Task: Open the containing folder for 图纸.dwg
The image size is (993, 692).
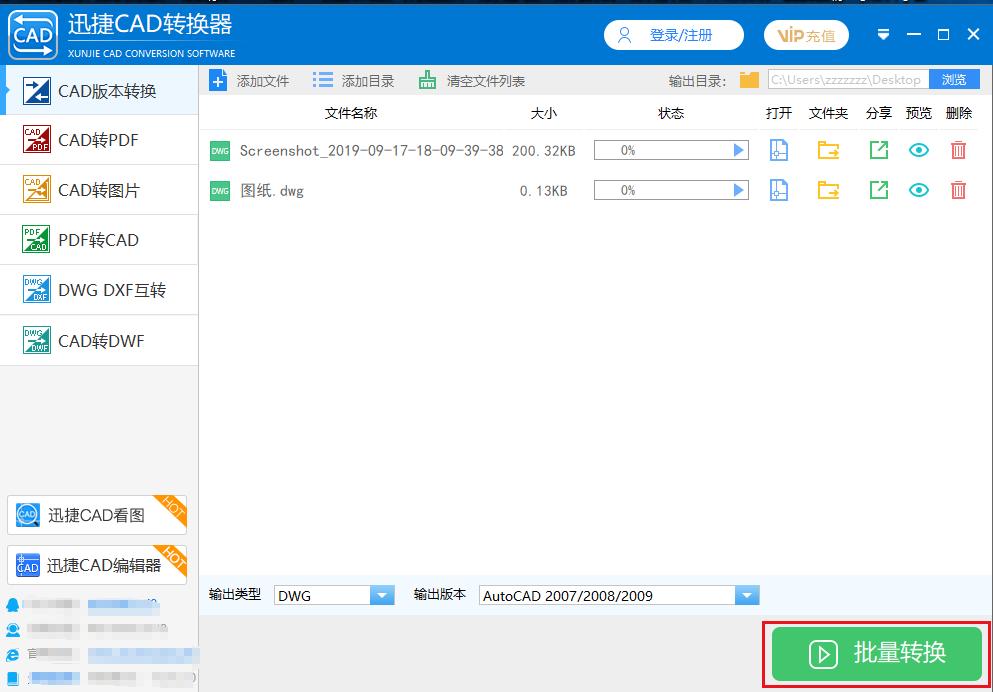Action: [828, 190]
